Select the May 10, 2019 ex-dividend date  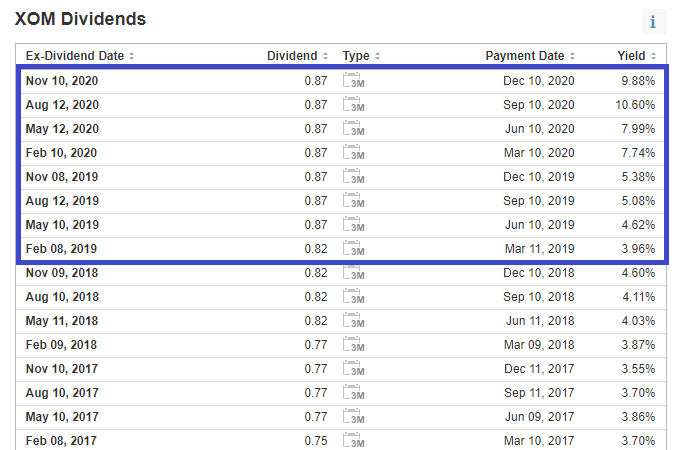(x=62, y=225)
